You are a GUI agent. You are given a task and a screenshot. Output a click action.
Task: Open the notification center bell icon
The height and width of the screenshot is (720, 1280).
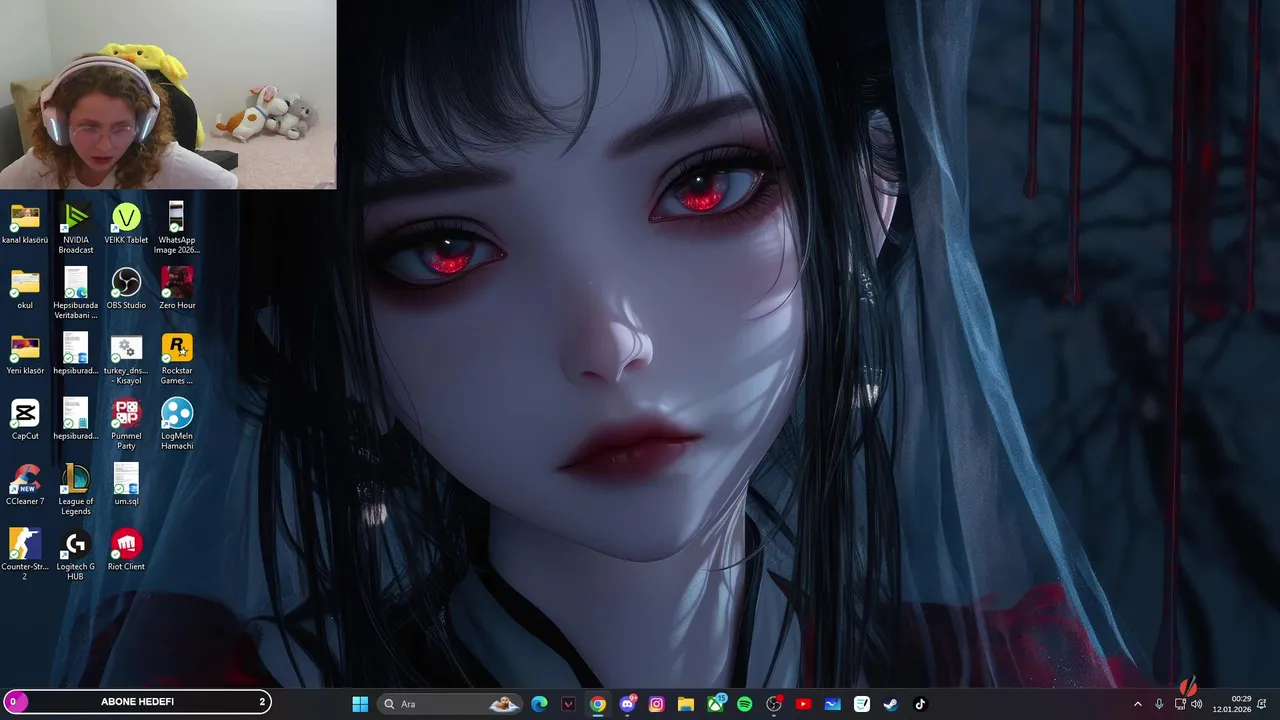(x=1263, y=704)
